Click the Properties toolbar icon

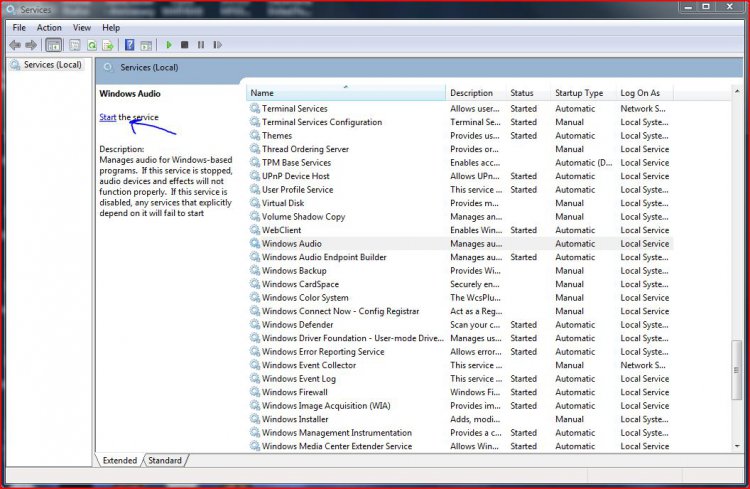point(75,45)
